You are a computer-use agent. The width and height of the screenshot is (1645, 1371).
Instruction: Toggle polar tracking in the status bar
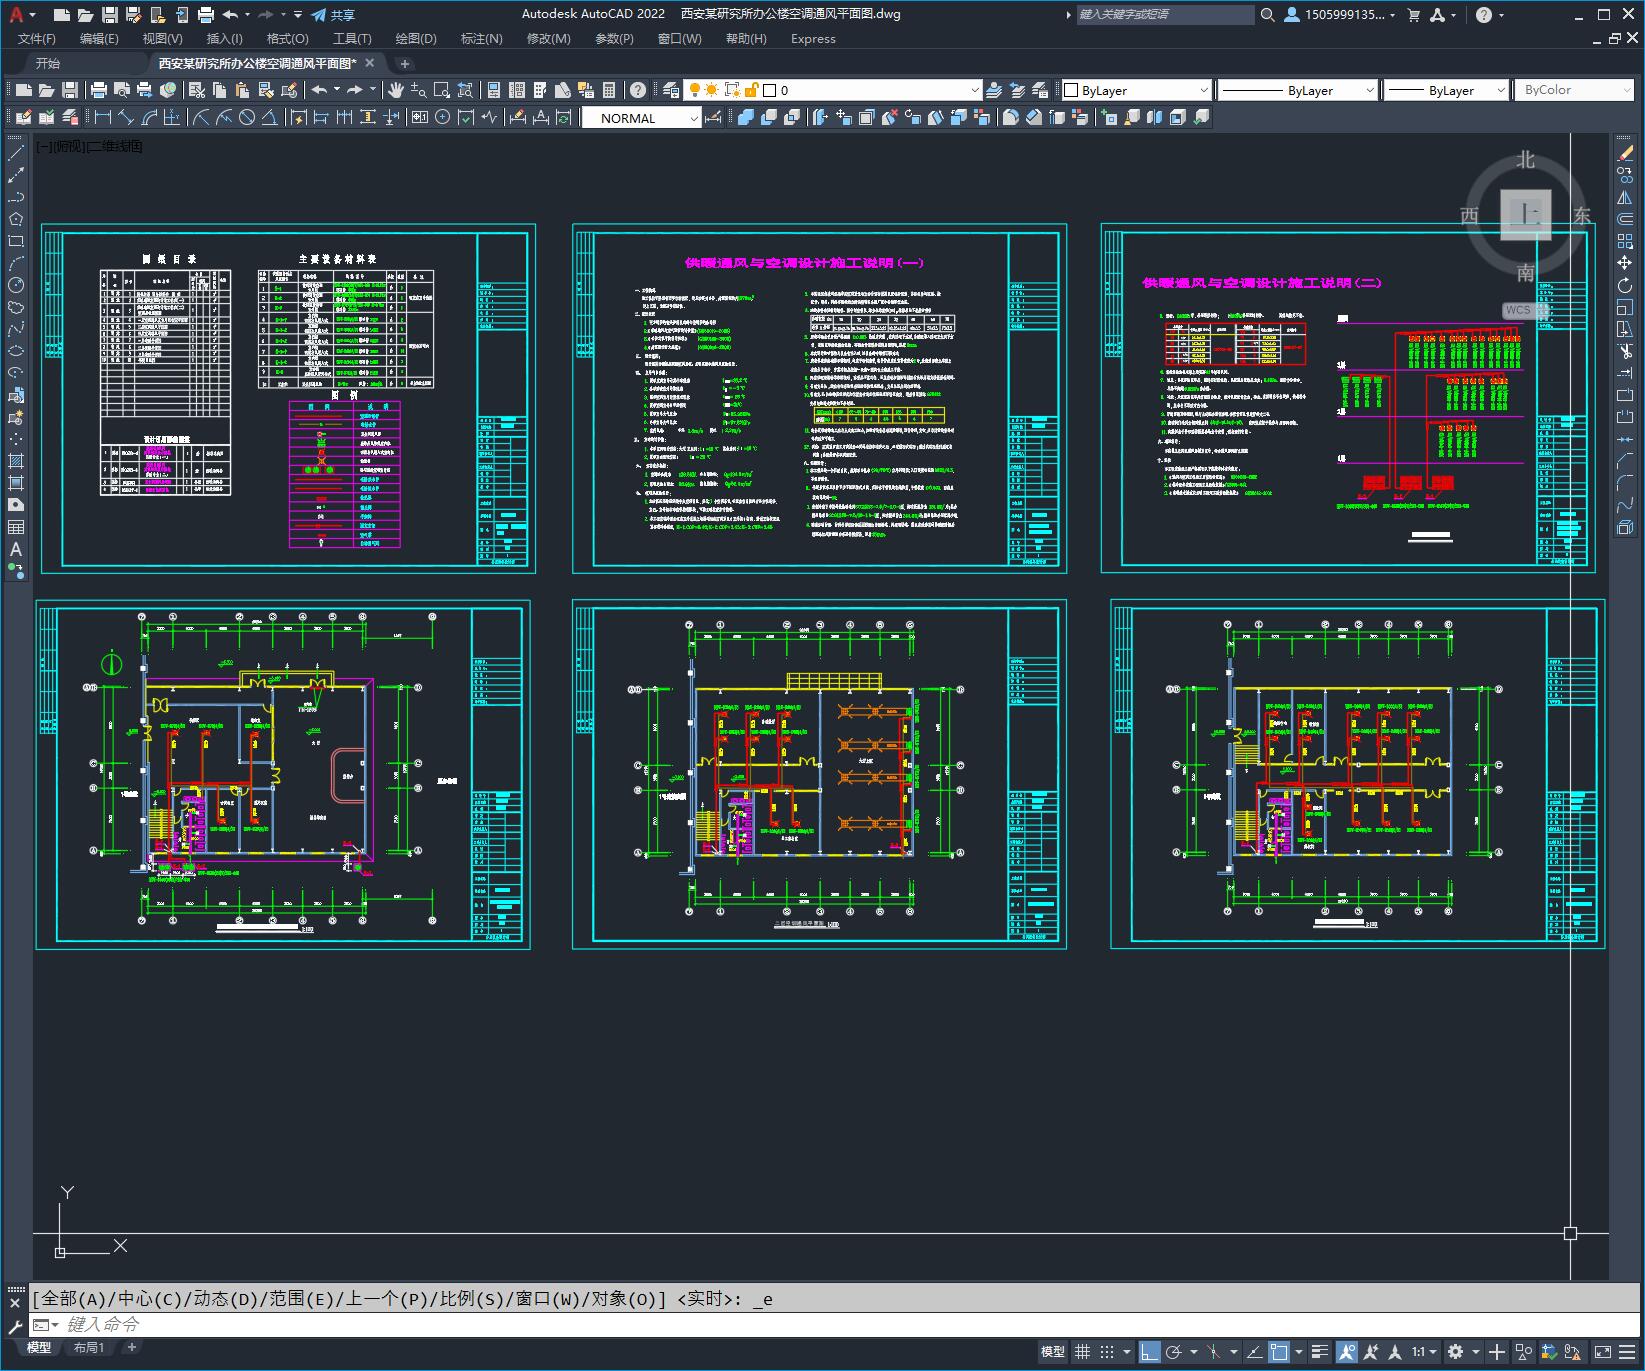point(1174,1352)
